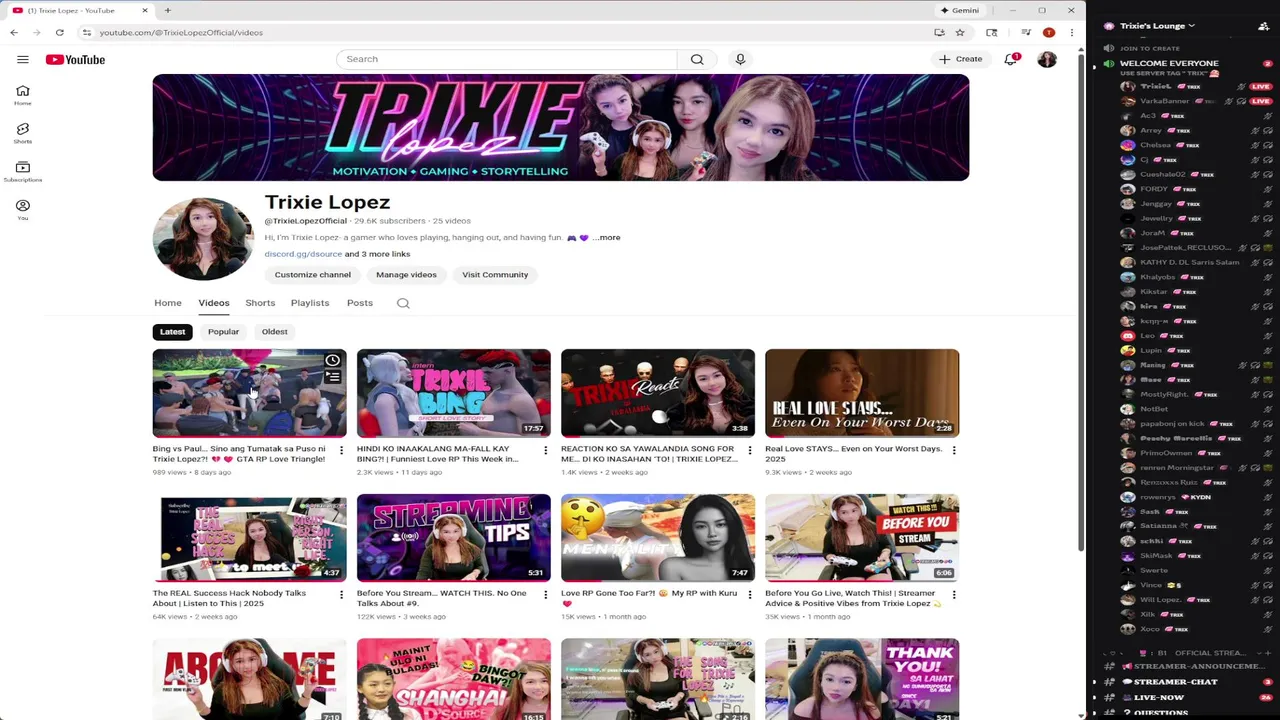This screenshot has width=1280, height=720.
Task: Open the notifications bell
Action: click(1011, 59)
